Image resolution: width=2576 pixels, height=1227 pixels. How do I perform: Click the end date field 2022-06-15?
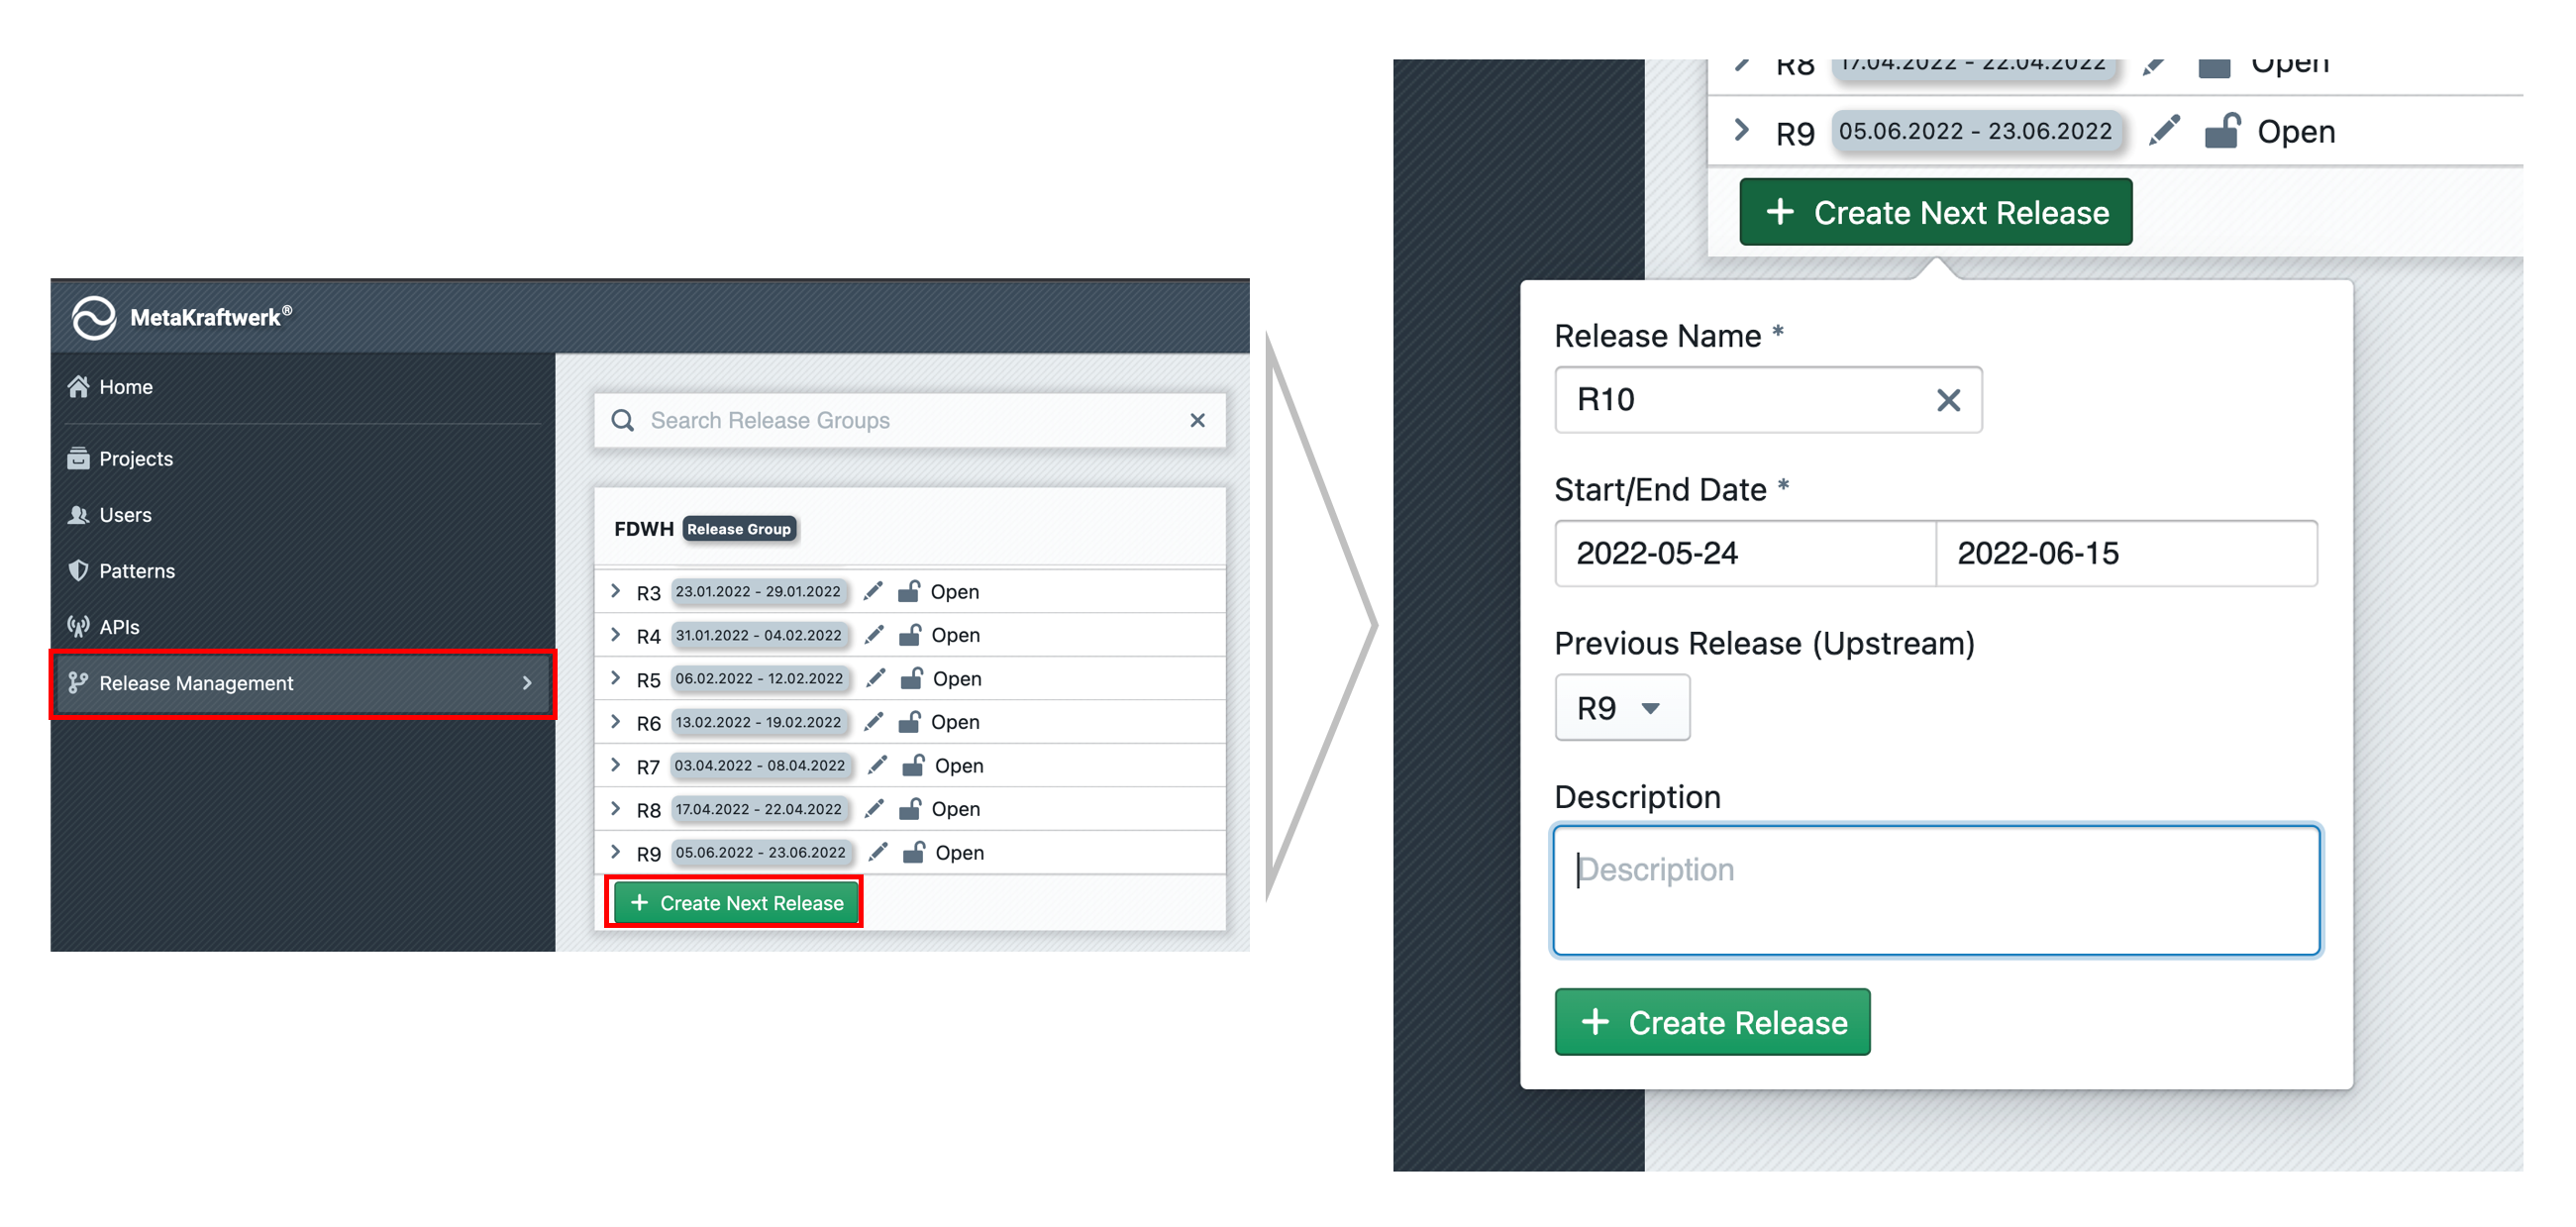(2125, 553)
